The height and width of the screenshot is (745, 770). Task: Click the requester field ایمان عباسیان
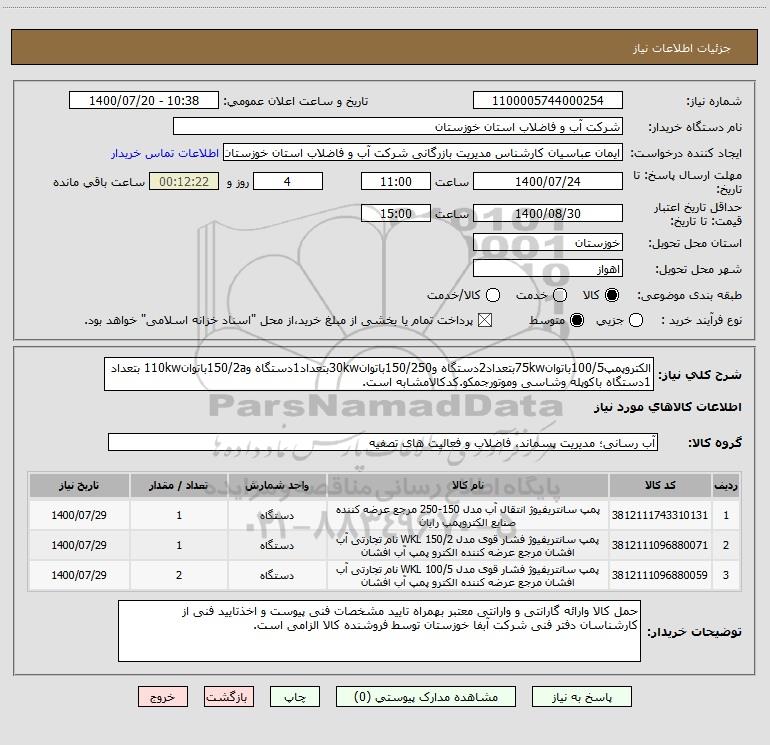coord(423,153)
